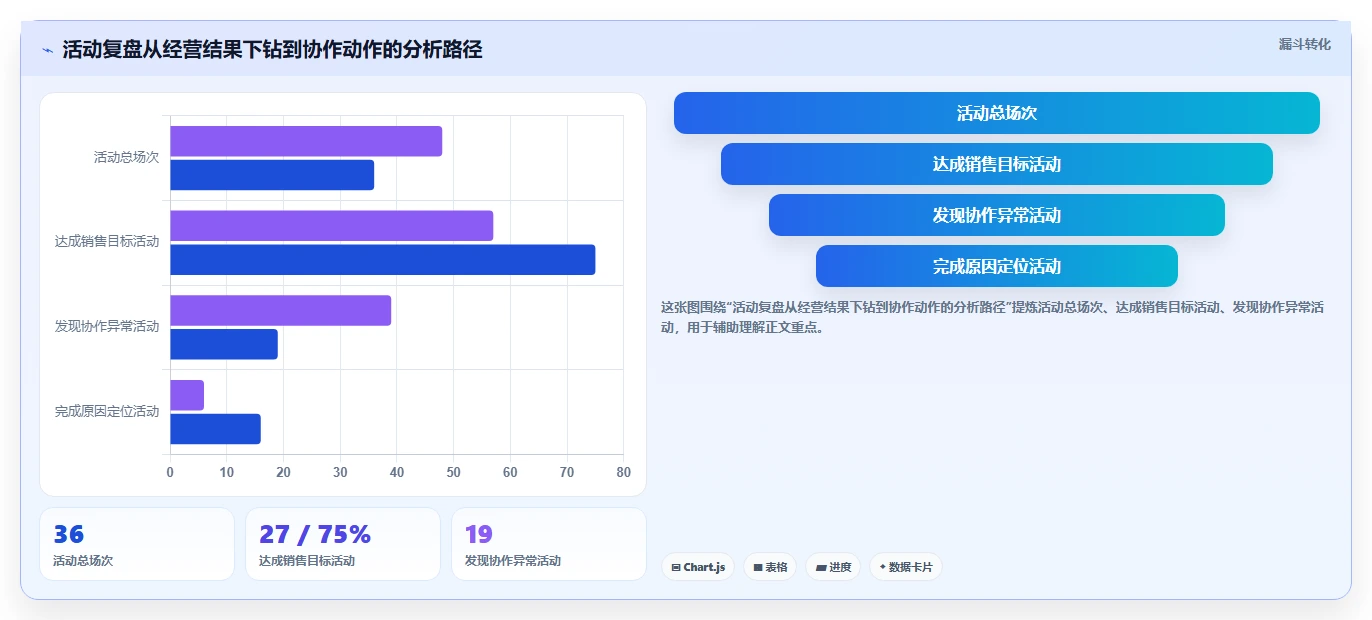Click the 数据卡片 chip
Viewport: 1372px width, 620px height.
pos(906,567)
